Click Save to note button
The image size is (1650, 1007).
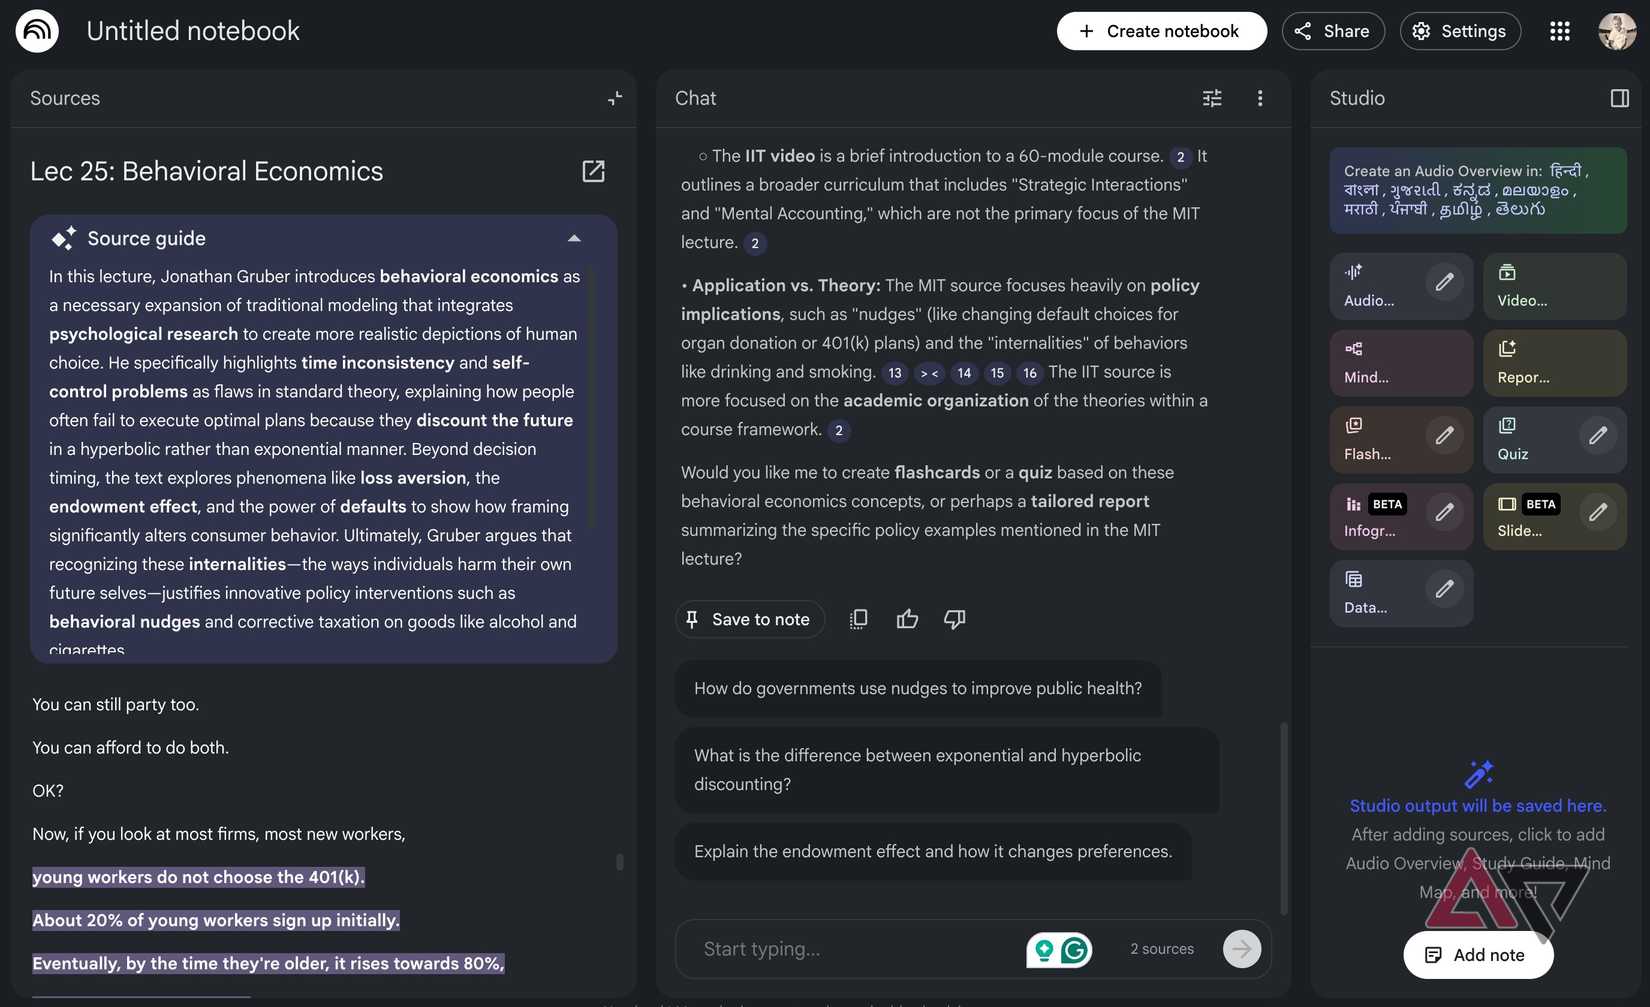click(x=749, y=619)
